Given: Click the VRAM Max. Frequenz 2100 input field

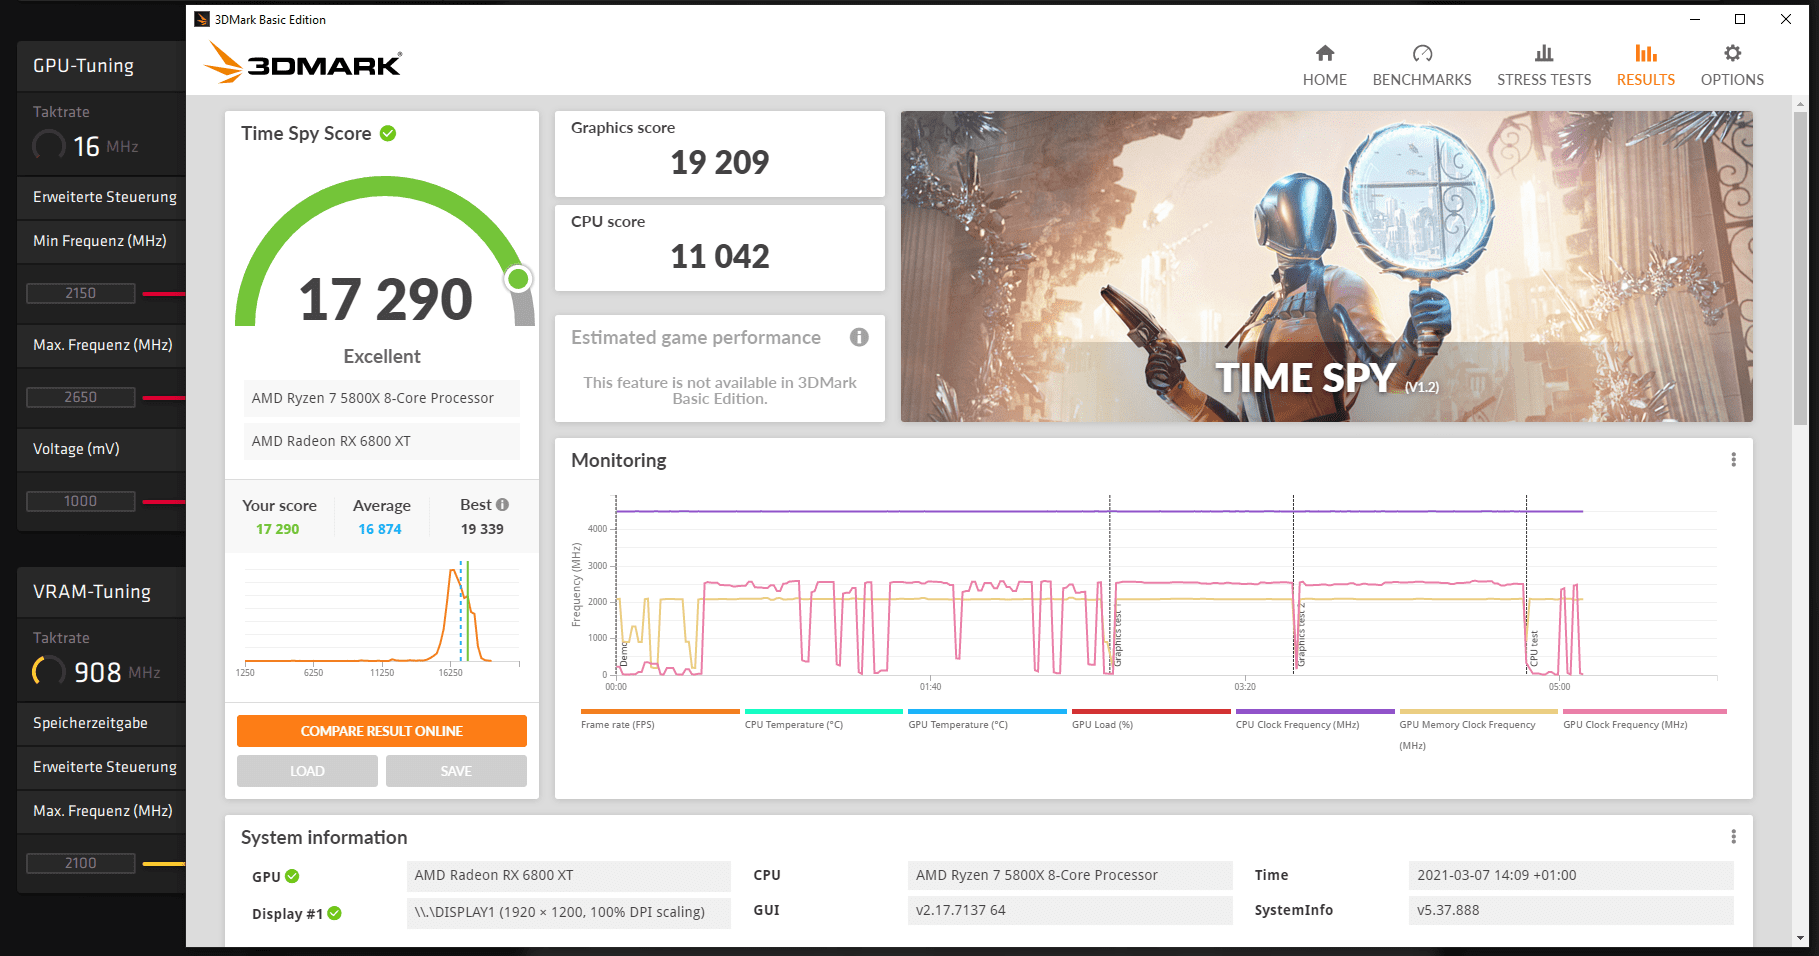Looking at the screenshot, I should [81, 863].
